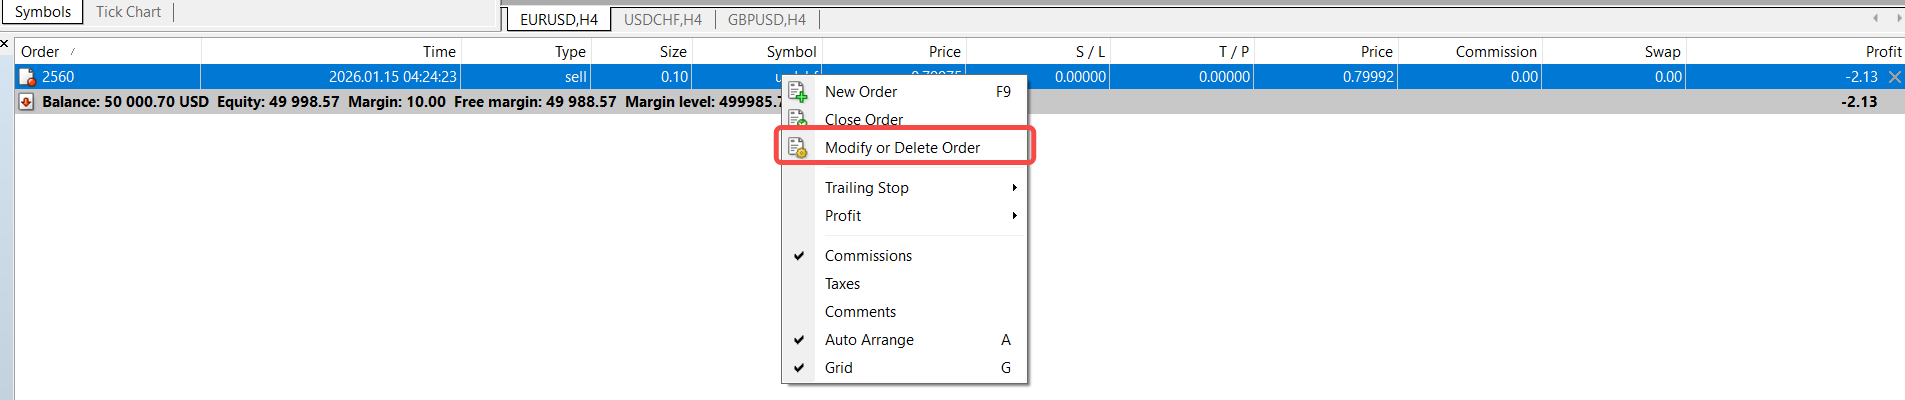Image resolution: width=1905 pixels, height=400 pixels.
Task: Click the New Order menu icon
Action: click(x=797, y=92)
